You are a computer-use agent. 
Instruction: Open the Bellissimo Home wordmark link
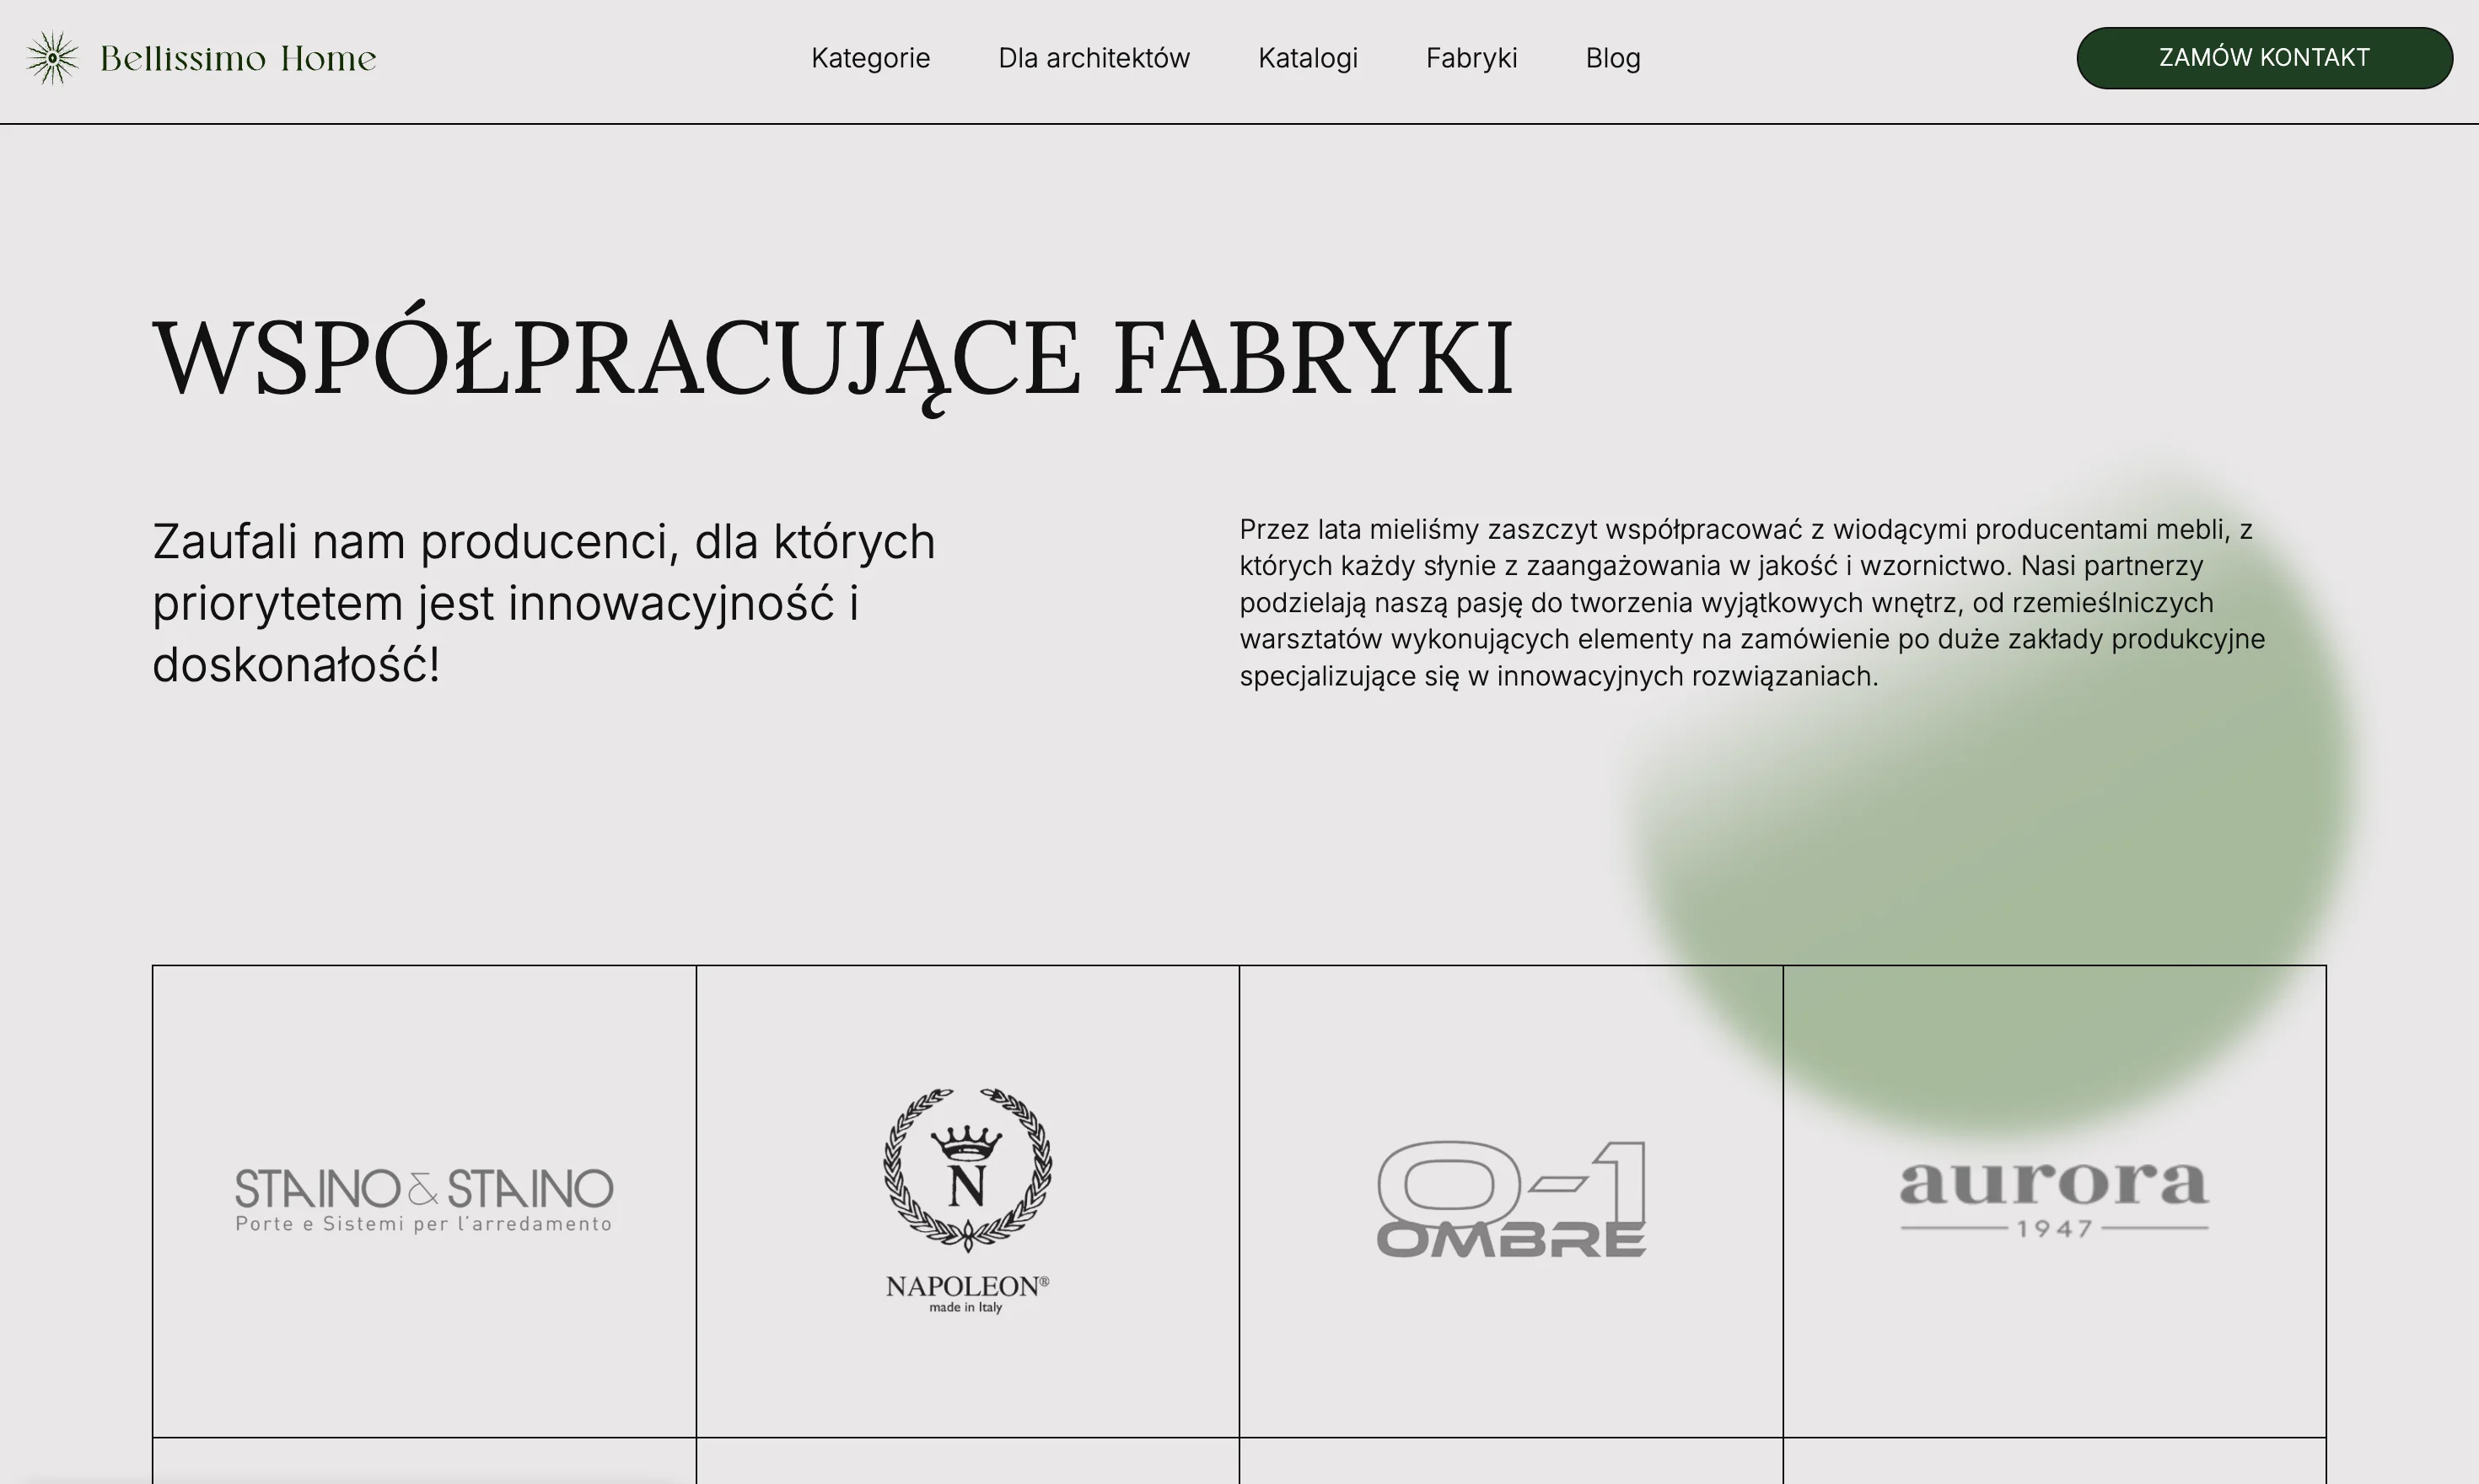[x=238, y=58]
